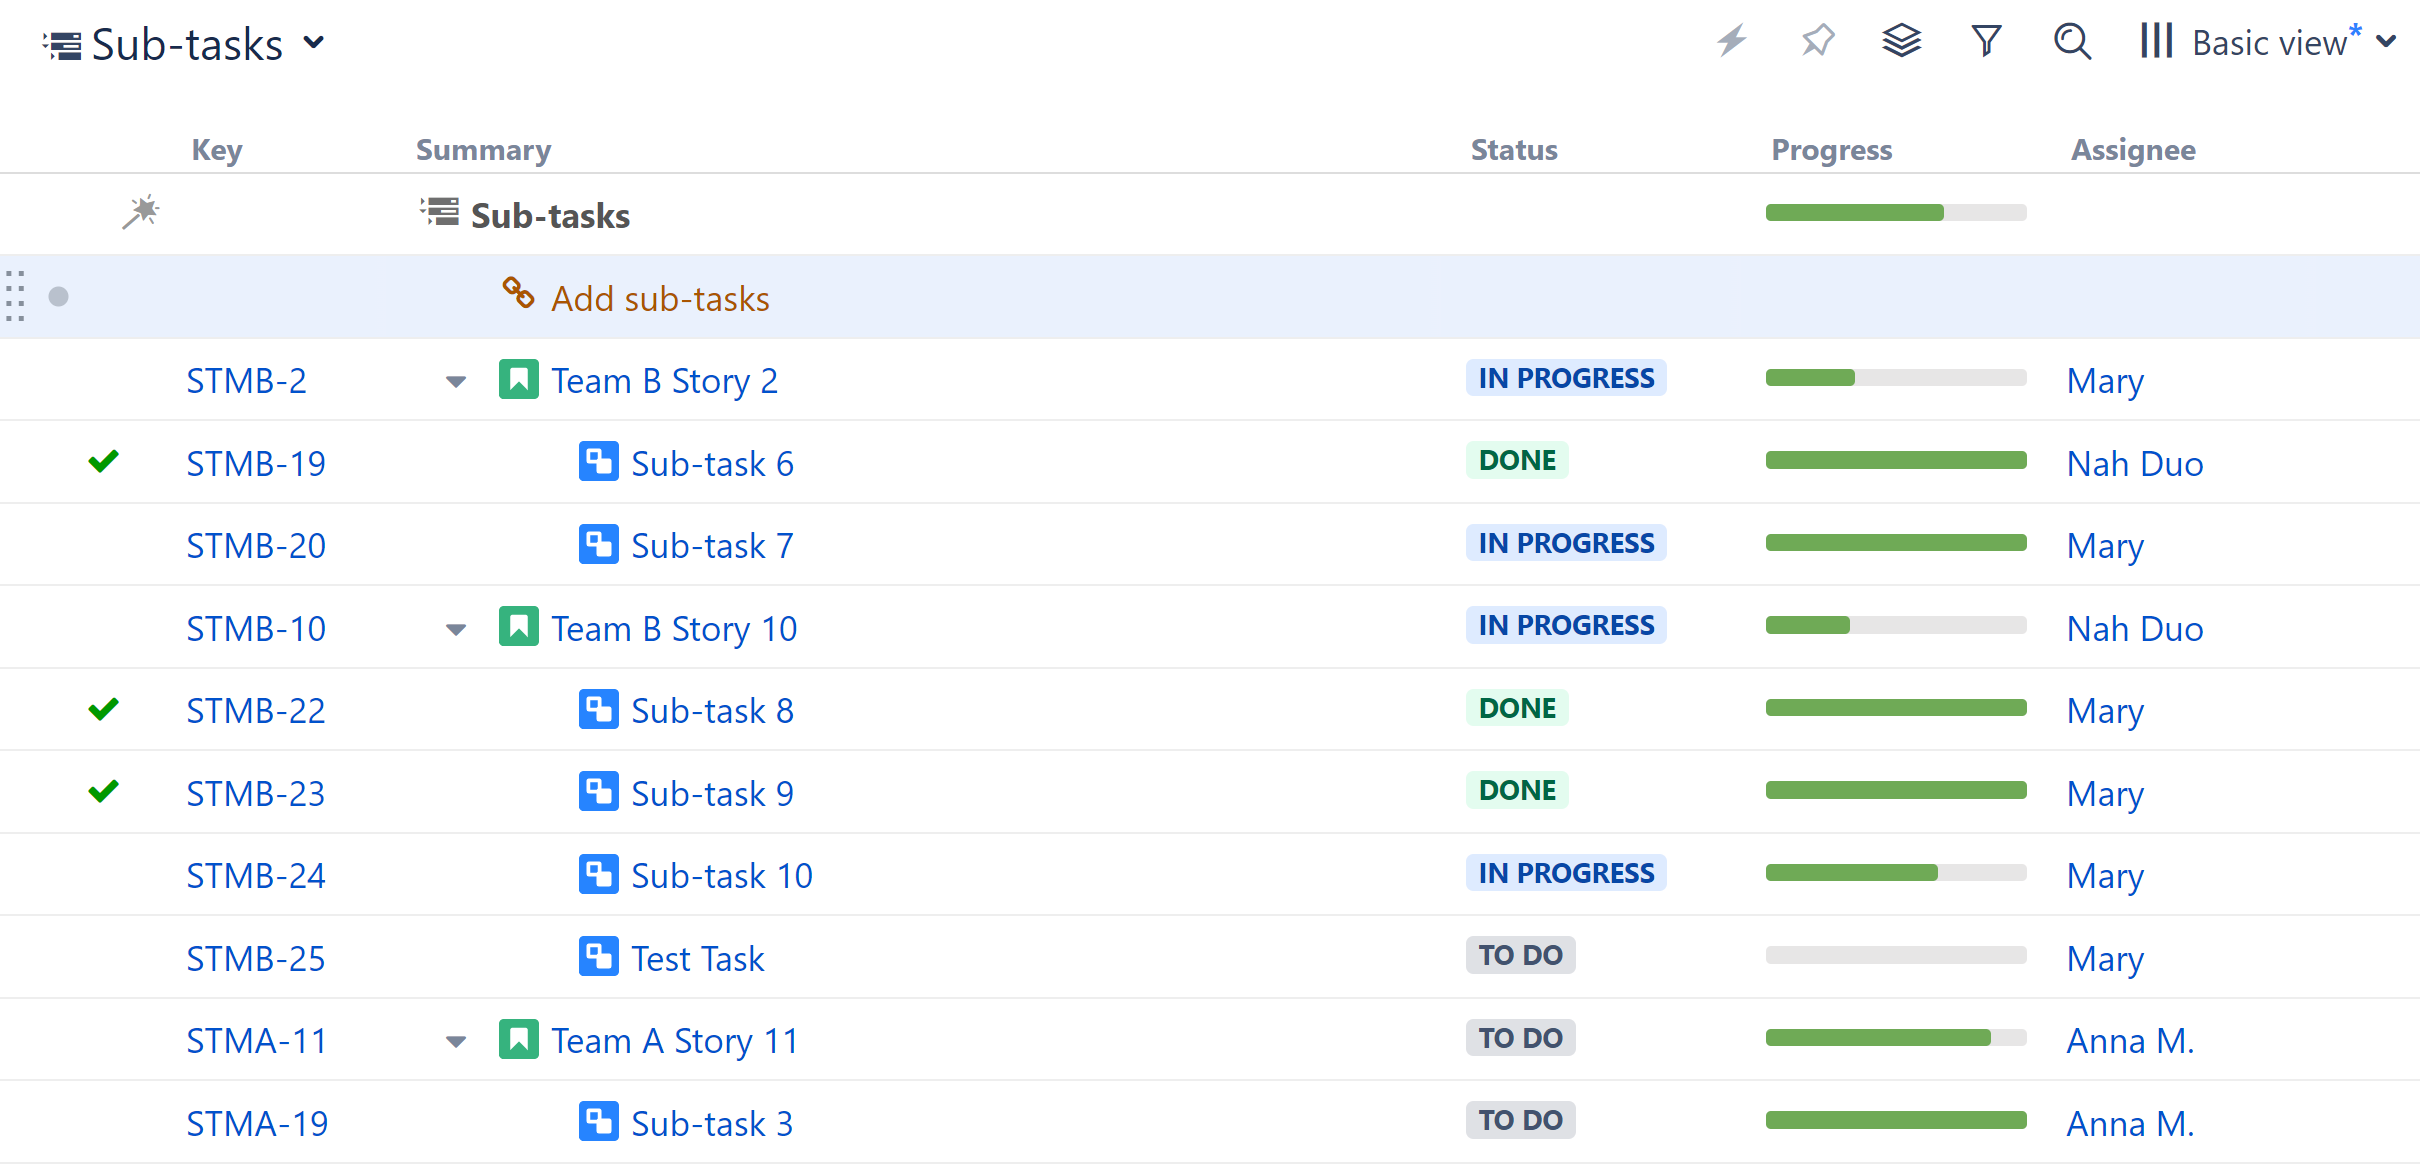Click the columns icon beside Basic view
2420x1165 pixels.
2156,42
